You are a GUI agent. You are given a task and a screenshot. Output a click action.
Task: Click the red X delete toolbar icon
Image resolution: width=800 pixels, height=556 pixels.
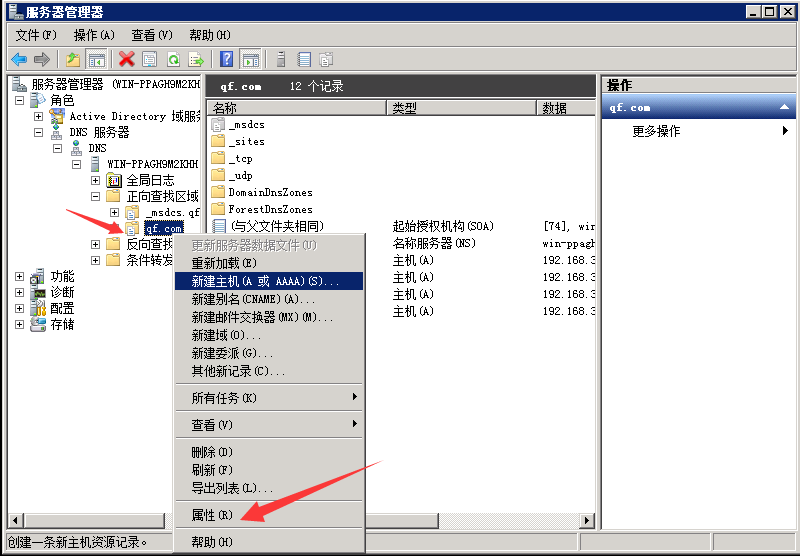point(127,60)
